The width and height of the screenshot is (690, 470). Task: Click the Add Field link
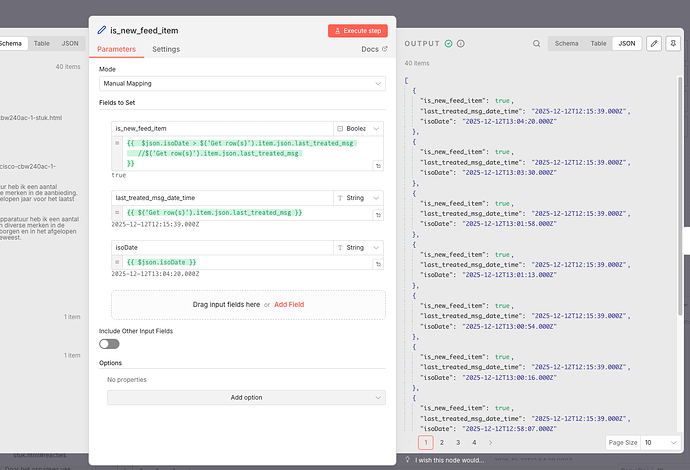click(290, 304)
